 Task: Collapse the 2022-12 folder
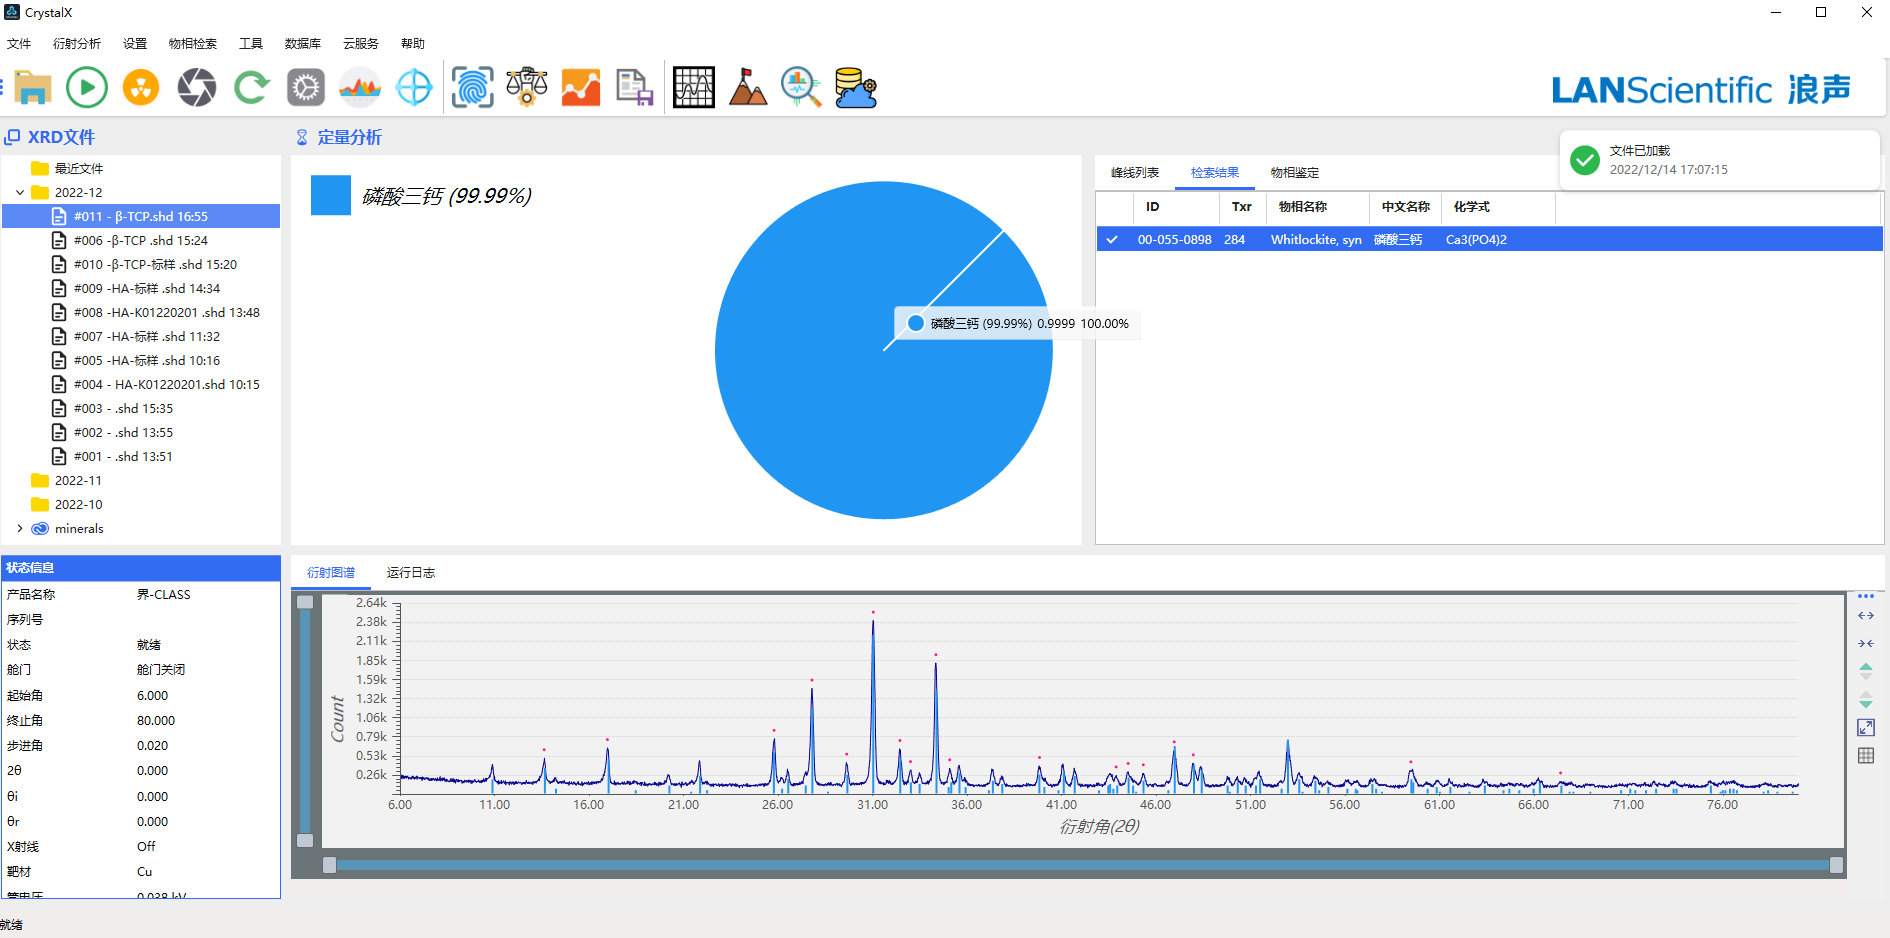tap(20, 193)
